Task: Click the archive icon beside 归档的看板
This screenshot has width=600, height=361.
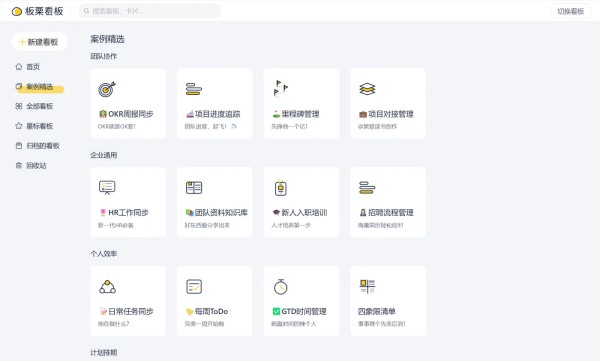Action: point(19,146)
